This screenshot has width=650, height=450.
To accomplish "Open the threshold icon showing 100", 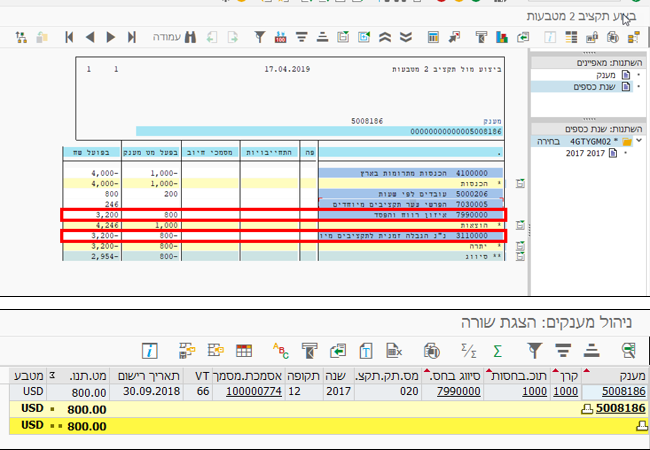I will 281,37.
